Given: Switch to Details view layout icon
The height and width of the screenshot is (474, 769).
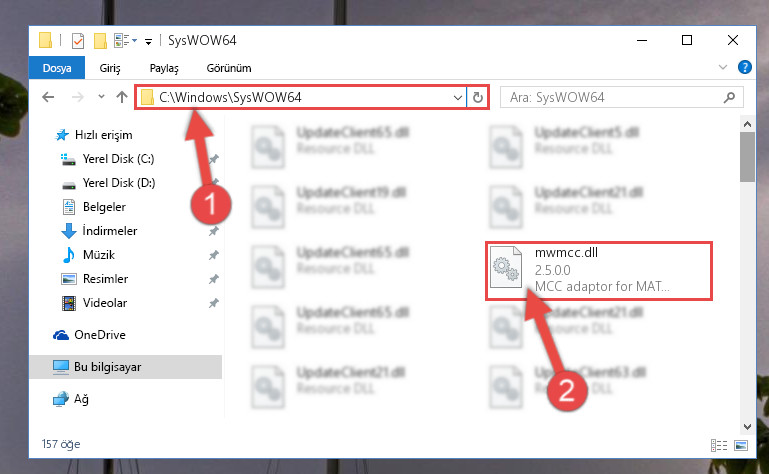Looking at the screenshot, I should (719, 445).
